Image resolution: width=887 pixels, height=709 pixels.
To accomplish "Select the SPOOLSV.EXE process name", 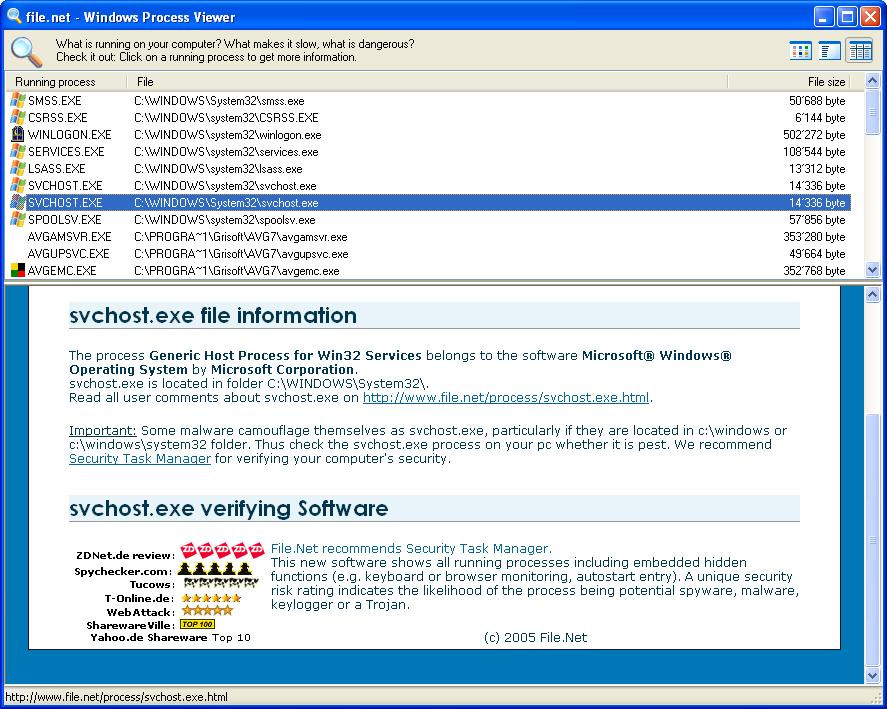I will point(65,220).
